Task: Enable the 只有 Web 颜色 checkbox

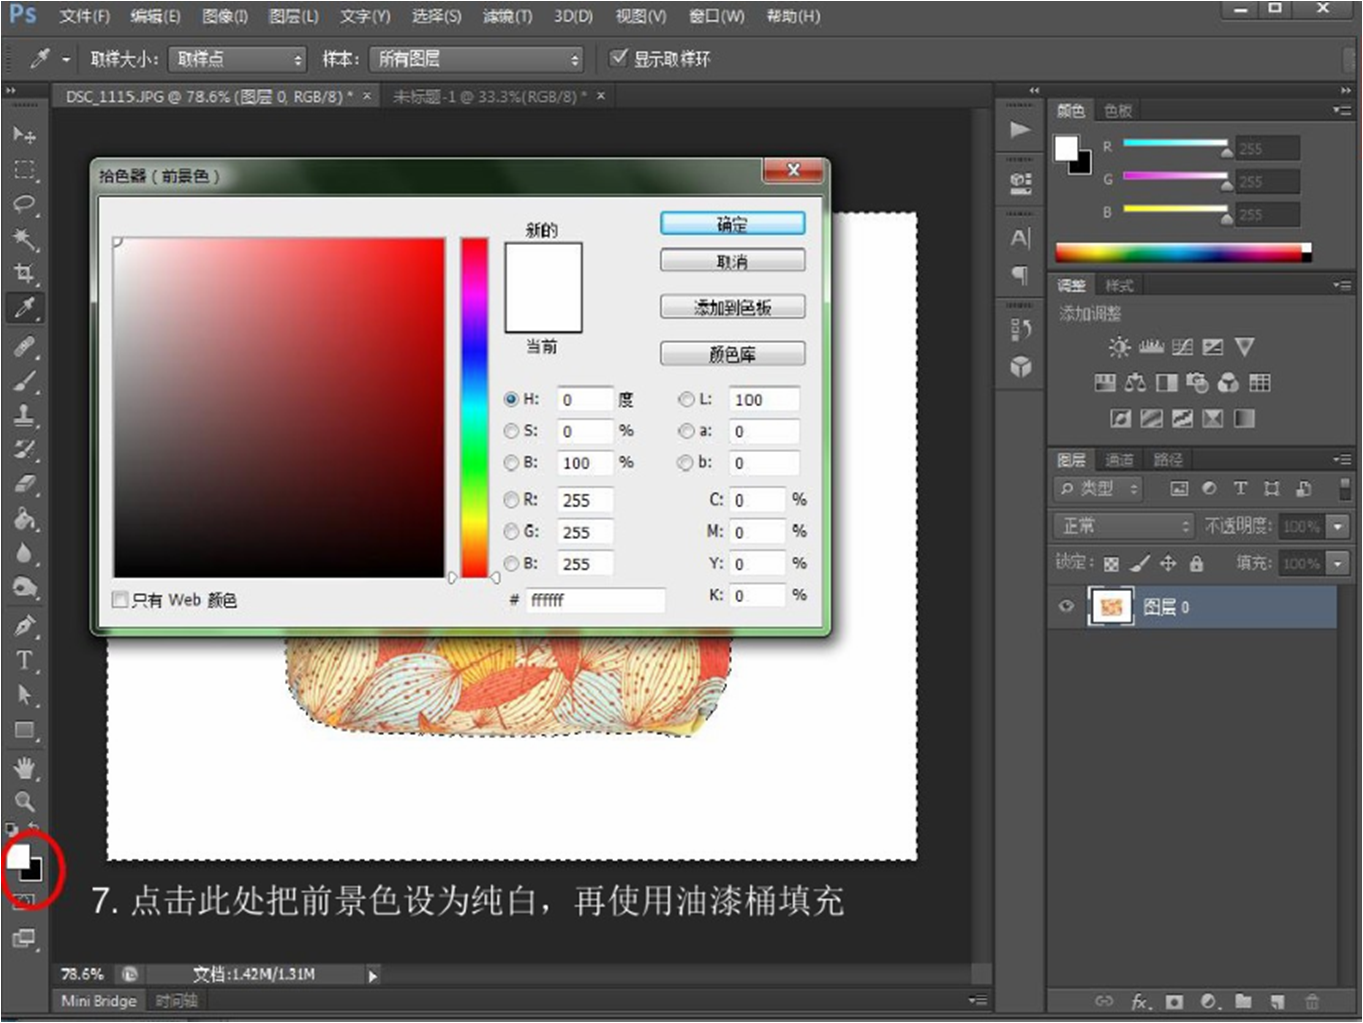Action: tap(120, 600)
